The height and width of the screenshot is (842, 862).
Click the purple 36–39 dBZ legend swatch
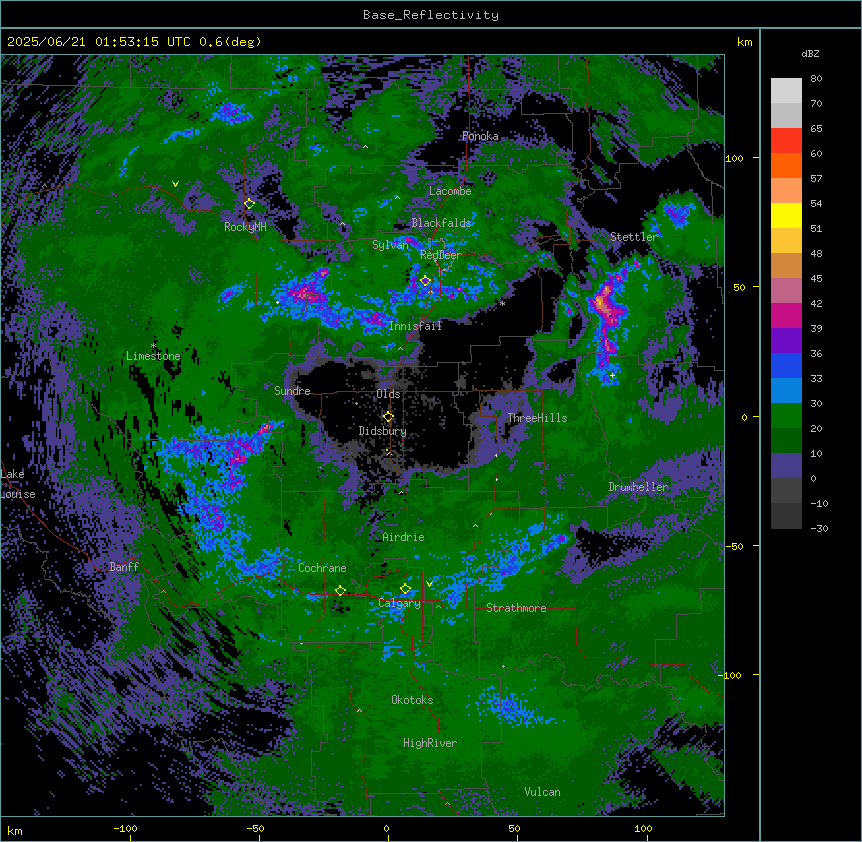786,341
